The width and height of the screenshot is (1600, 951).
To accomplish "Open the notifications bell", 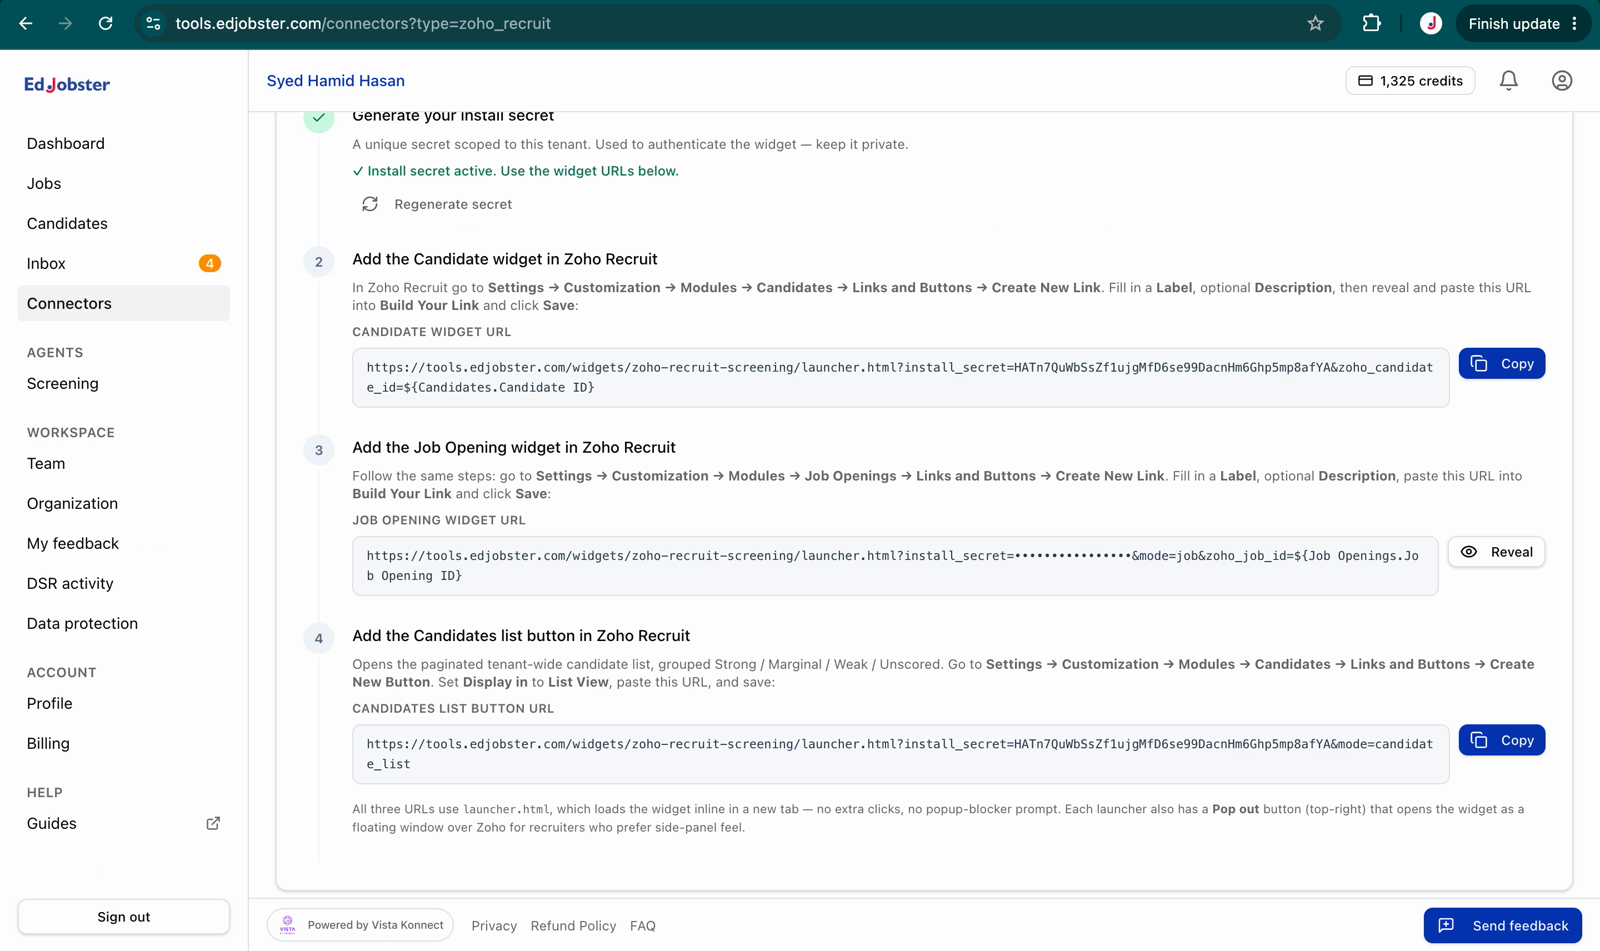I will (1508, 80).
